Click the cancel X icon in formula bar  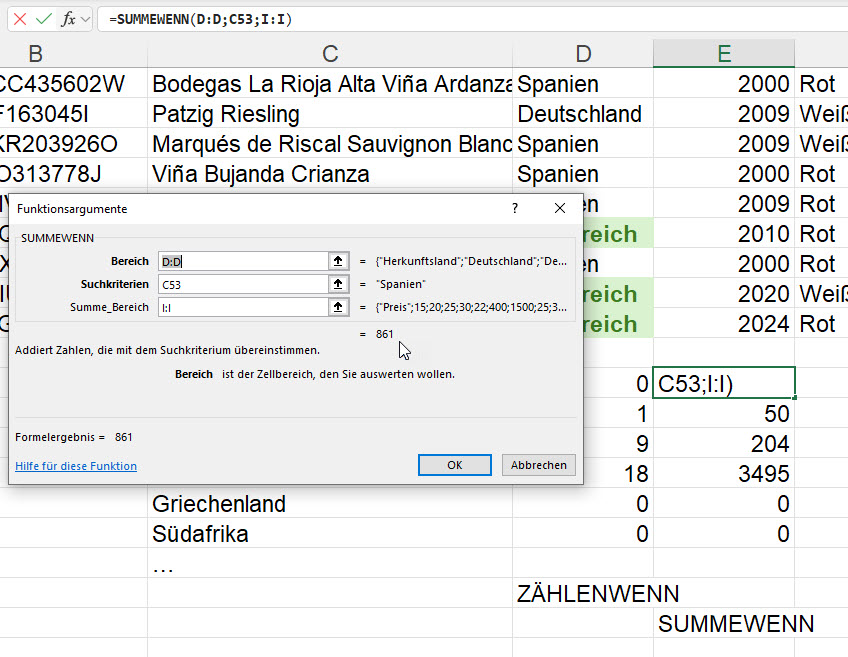tap(19, 19)
